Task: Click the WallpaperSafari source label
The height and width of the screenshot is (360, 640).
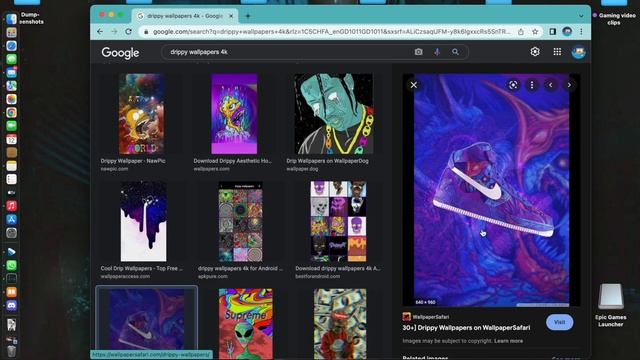Action: [x=430, y=317]
